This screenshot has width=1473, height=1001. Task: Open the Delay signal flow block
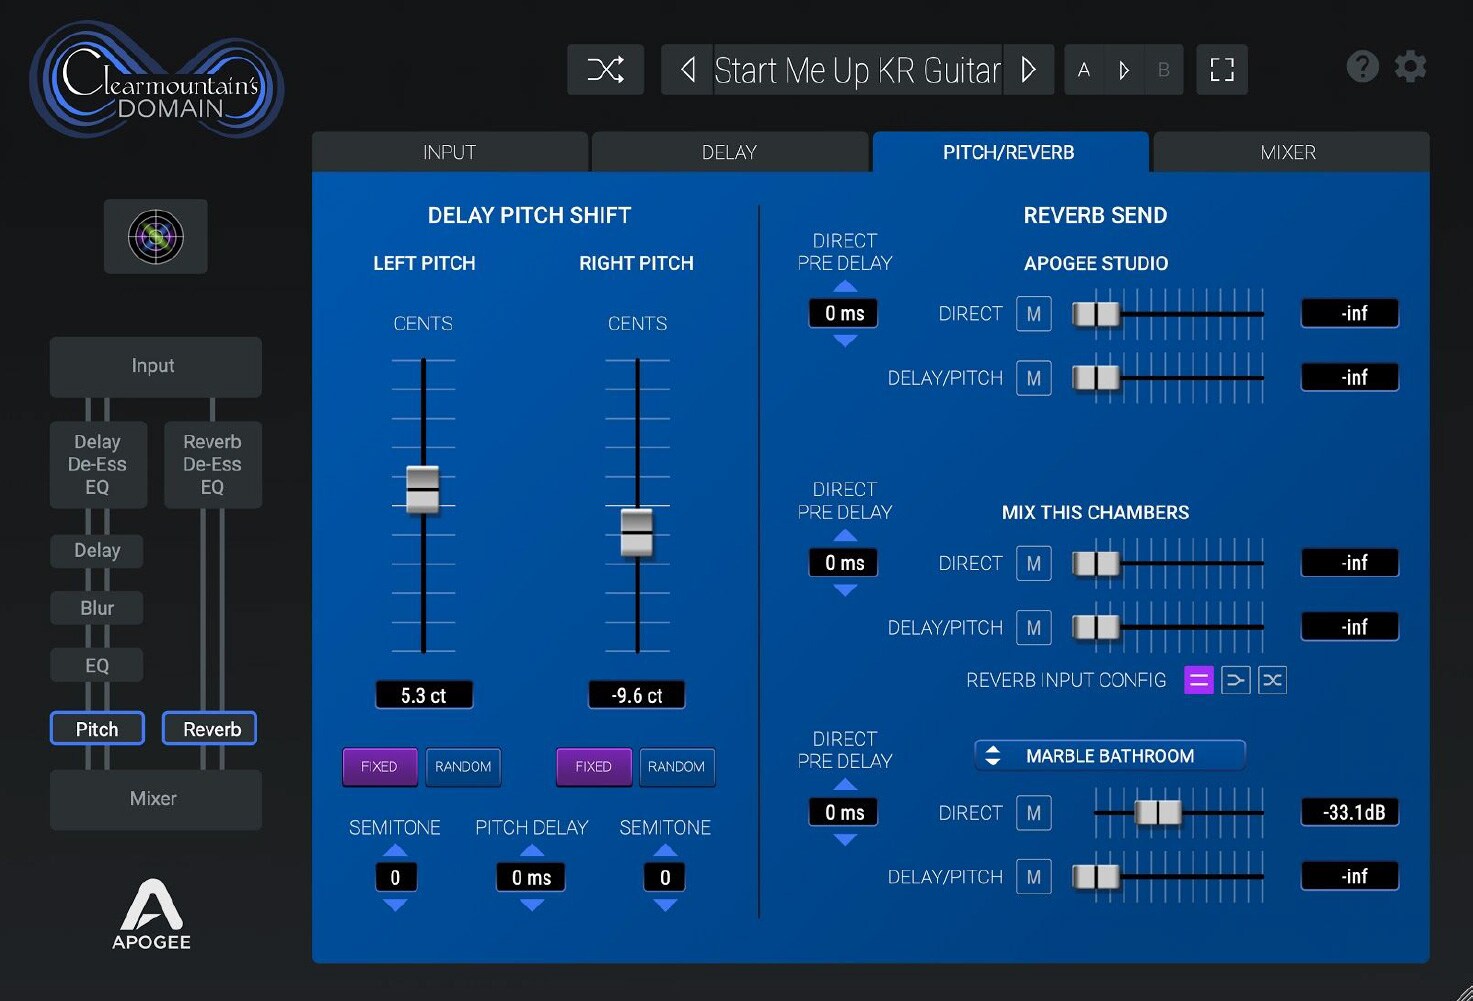click(97, 551)
